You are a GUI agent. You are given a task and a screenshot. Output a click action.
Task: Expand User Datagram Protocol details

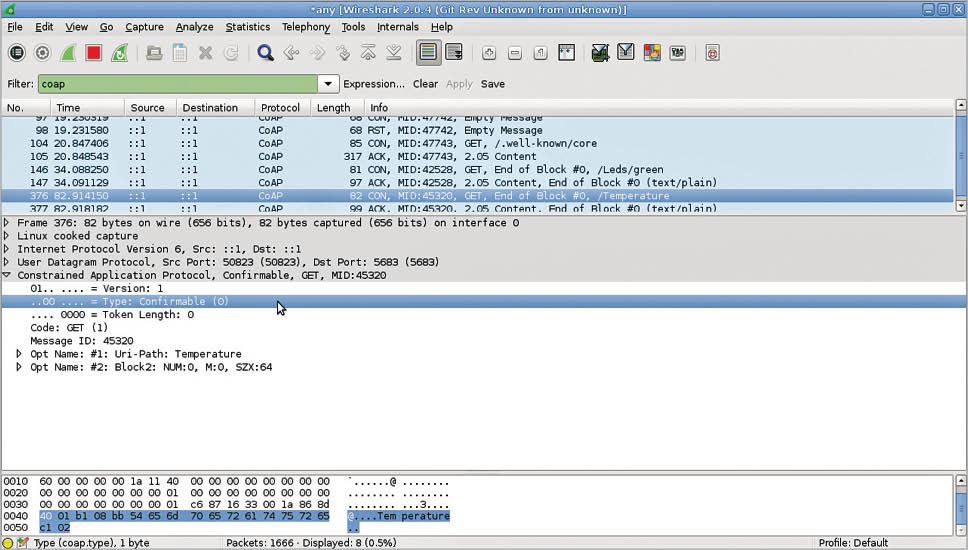coord(8,262)
